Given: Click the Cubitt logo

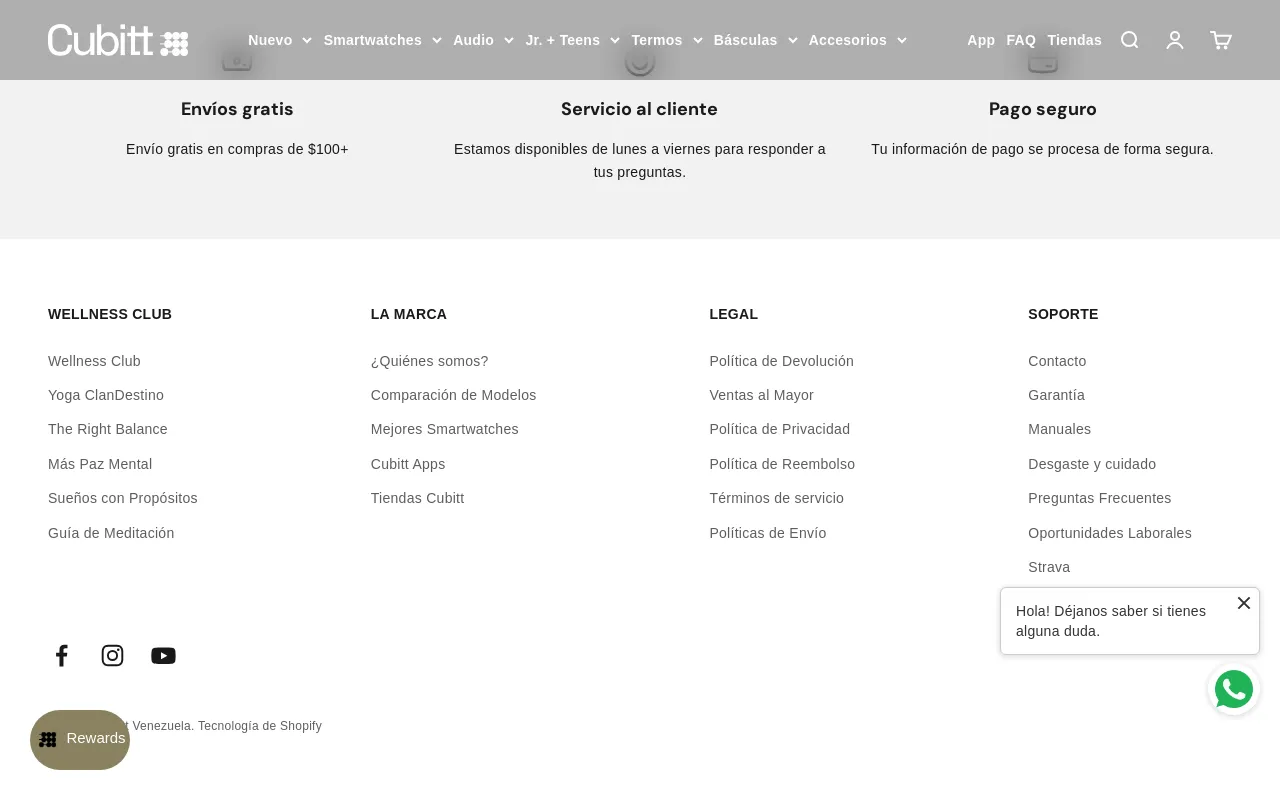Looking at the screenshot, I should tap(117, 40).
